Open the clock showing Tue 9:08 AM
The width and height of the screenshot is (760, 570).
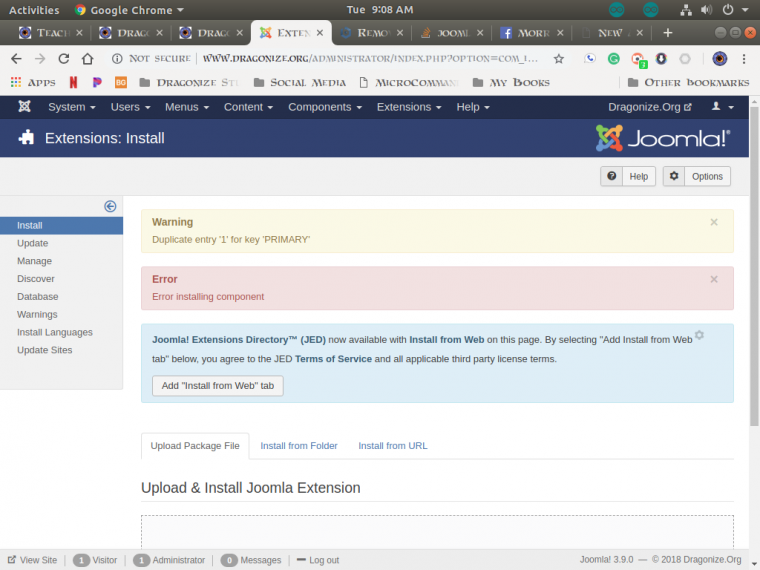coord(380,10)
